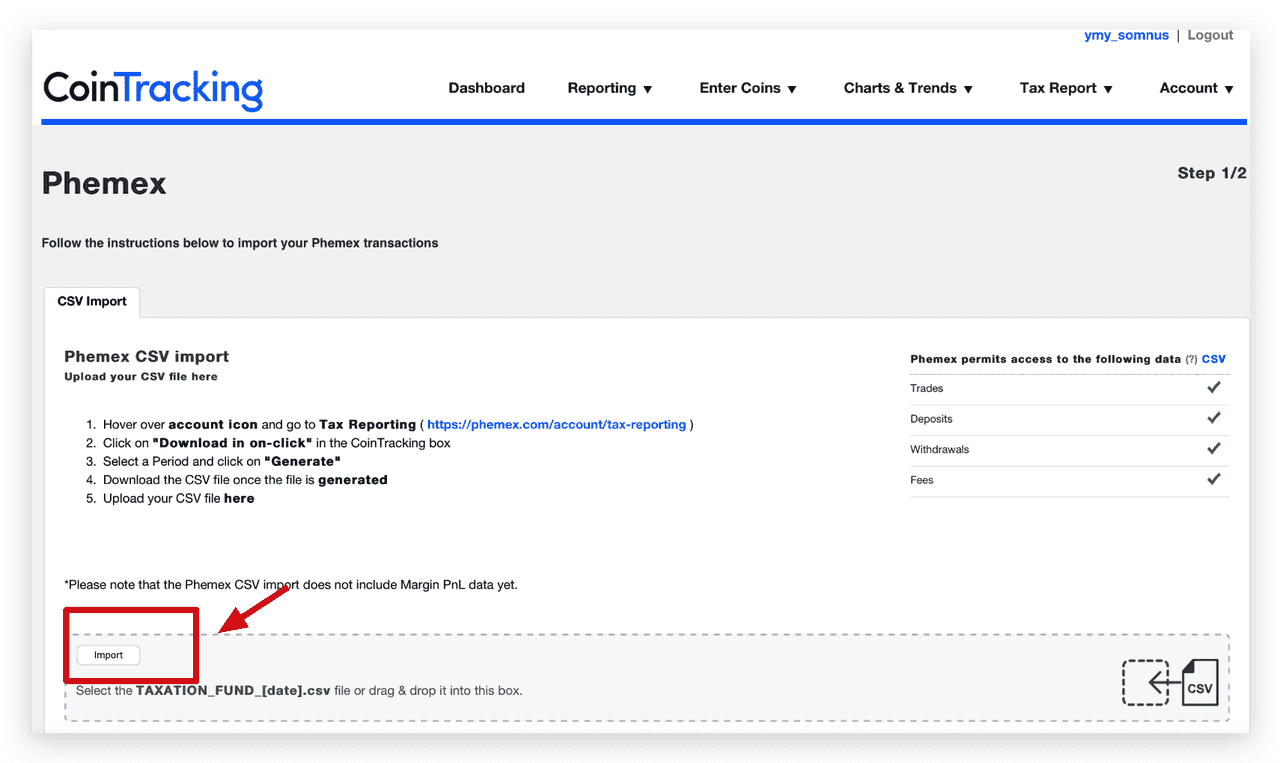The image size is (1280, 763).
Task: Expand the Reporting dropdown menu
Action: (610, 88)
